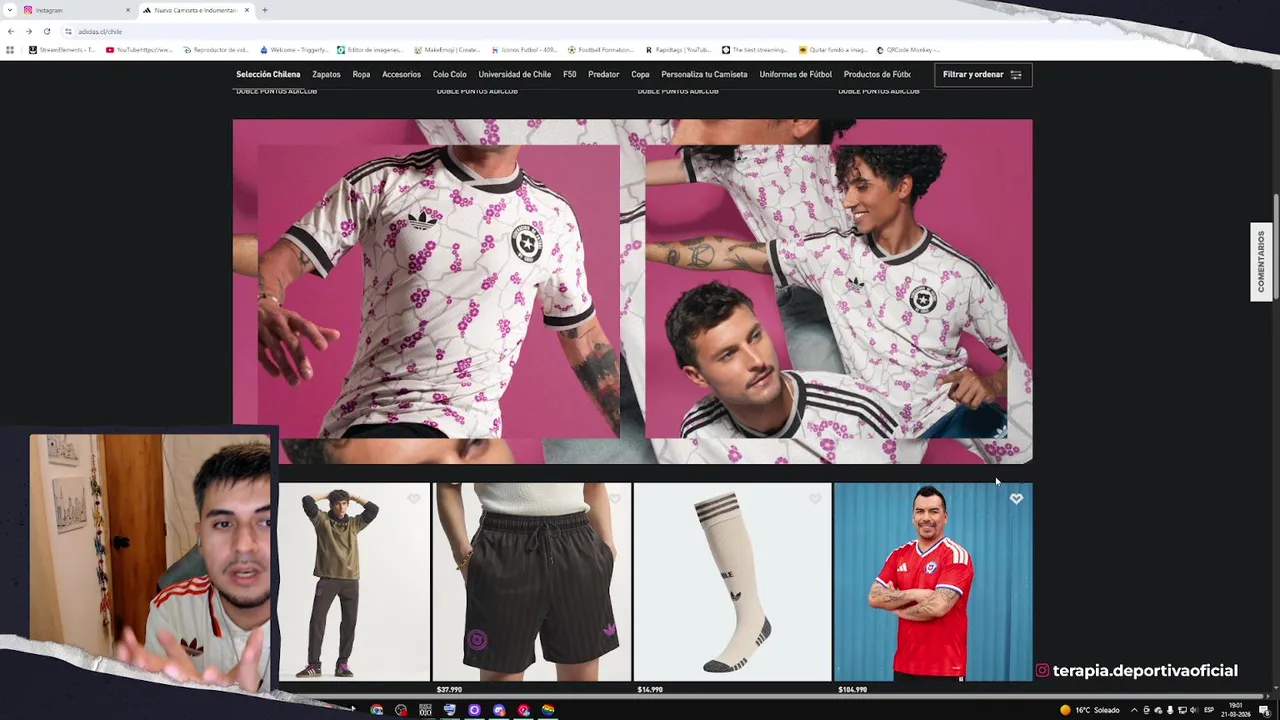Open the Zapatos category
The image size is (1280, 720).
[x=326, y=74]
